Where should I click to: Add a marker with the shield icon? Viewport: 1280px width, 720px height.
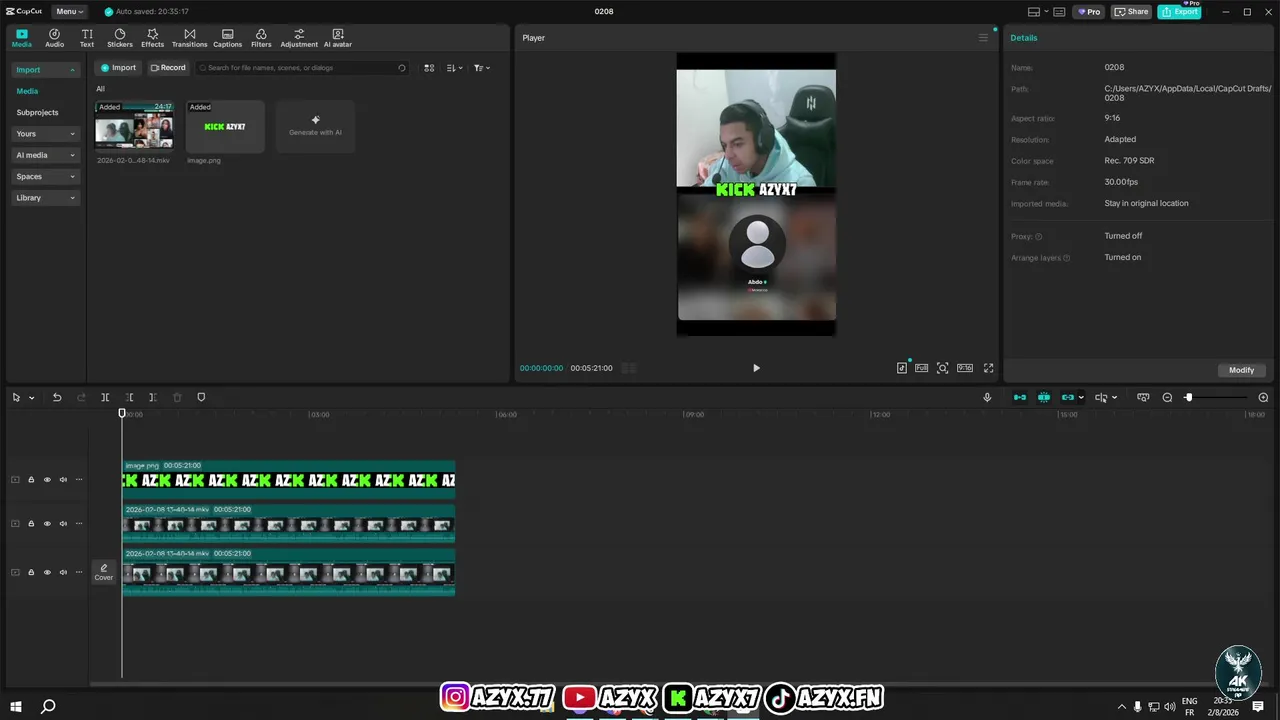click(x=201, y=397)
